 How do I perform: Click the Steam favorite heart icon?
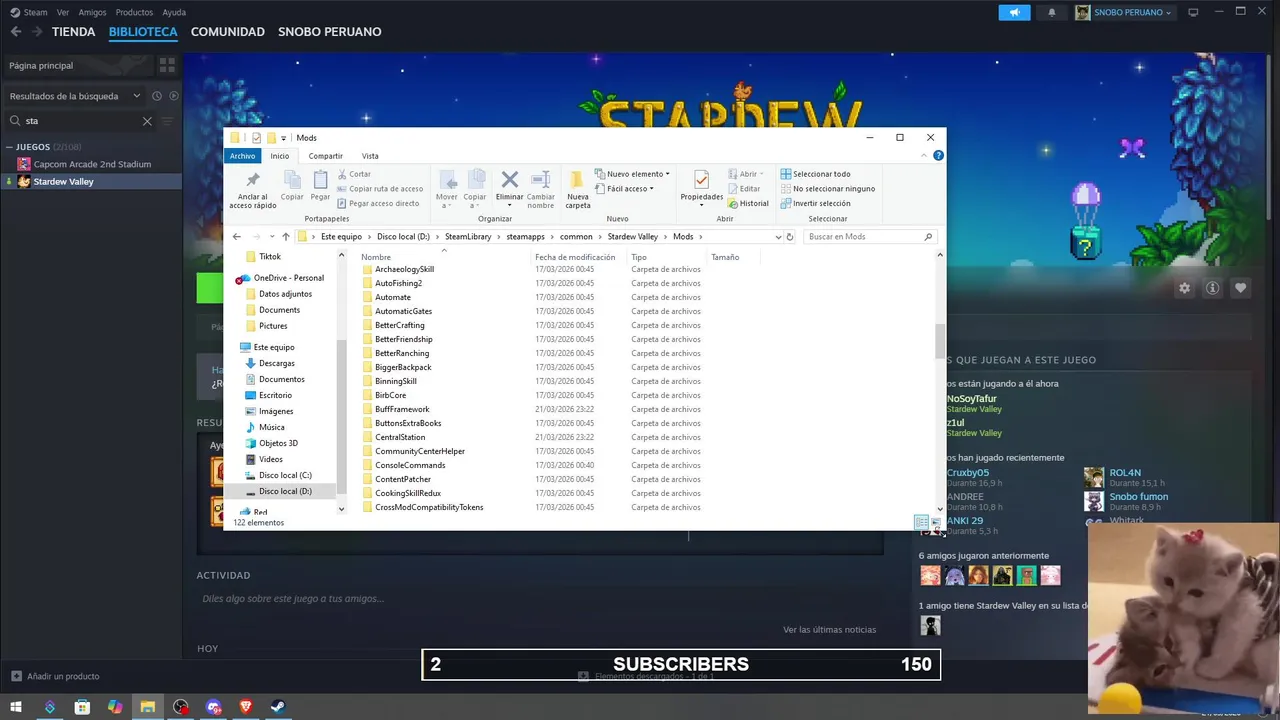tap(1241, 288)
